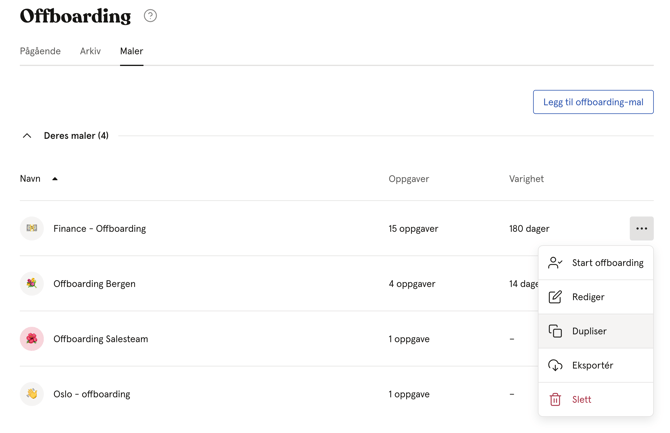Click the Offboarding Salesteam red flower icon
Image resolution: width=670 pixels, height=433 pixels.
coord(32,339)
